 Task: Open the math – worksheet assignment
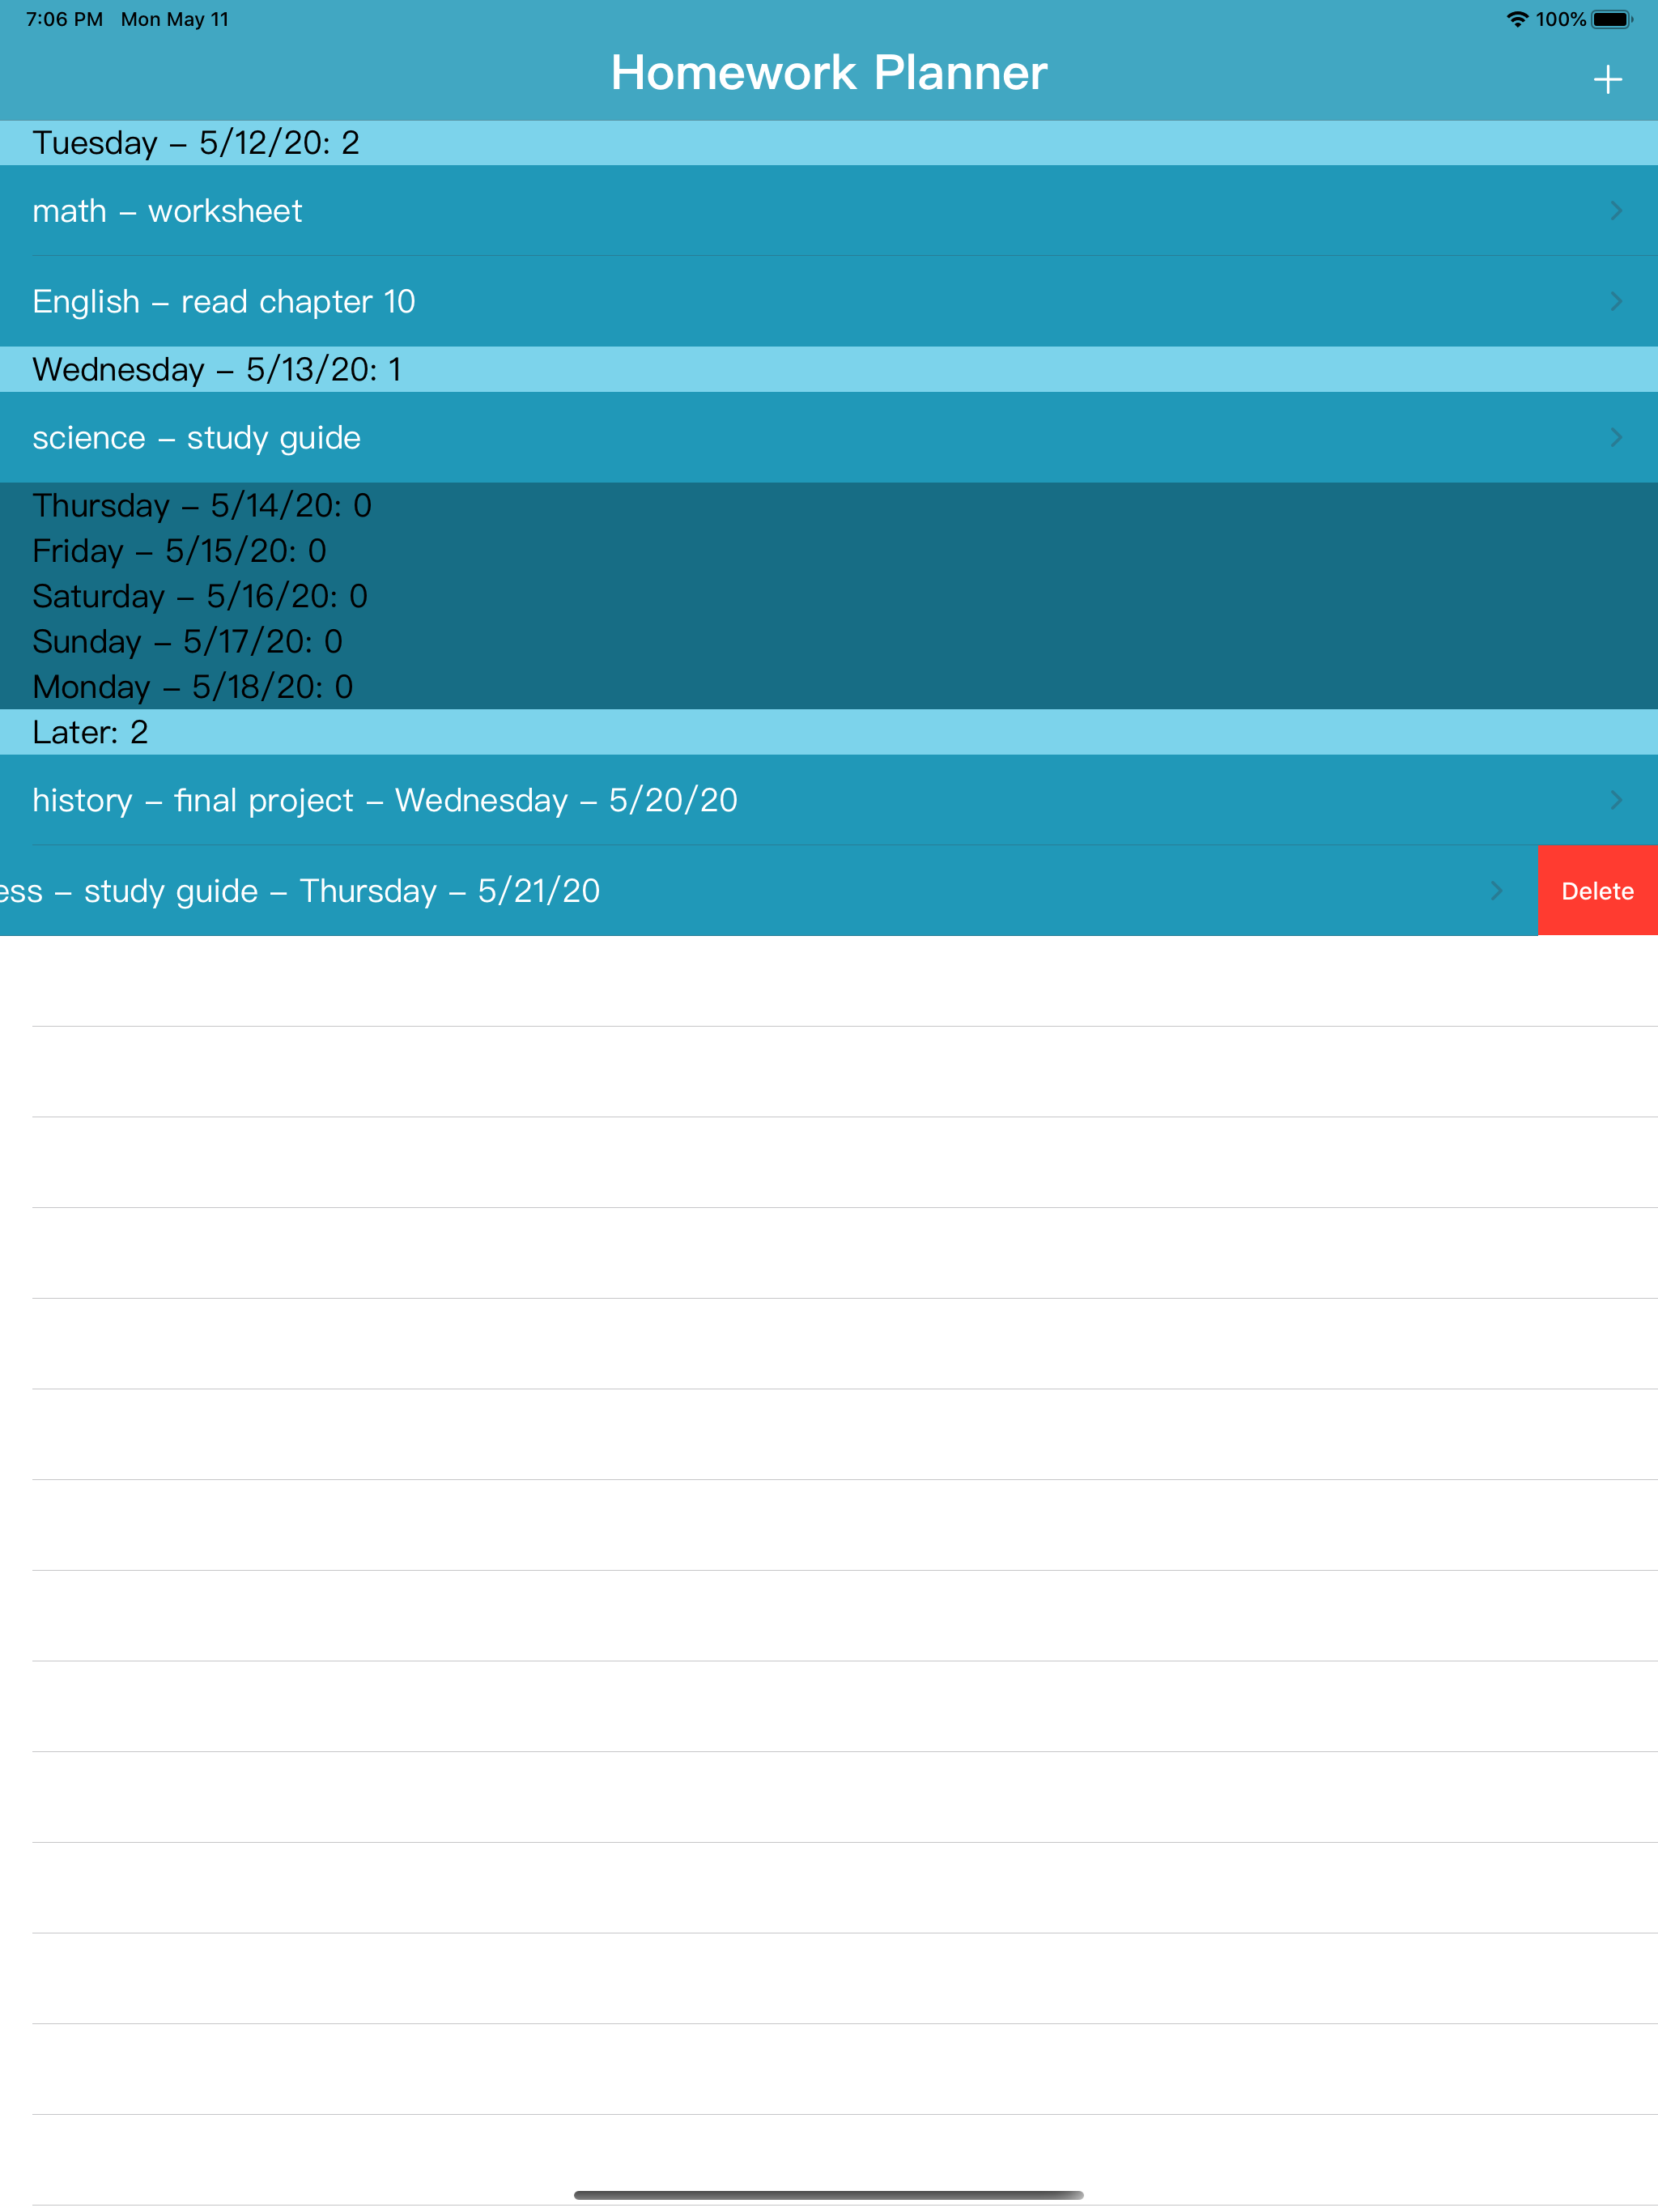pyautogui.click(x=829, y=211)
